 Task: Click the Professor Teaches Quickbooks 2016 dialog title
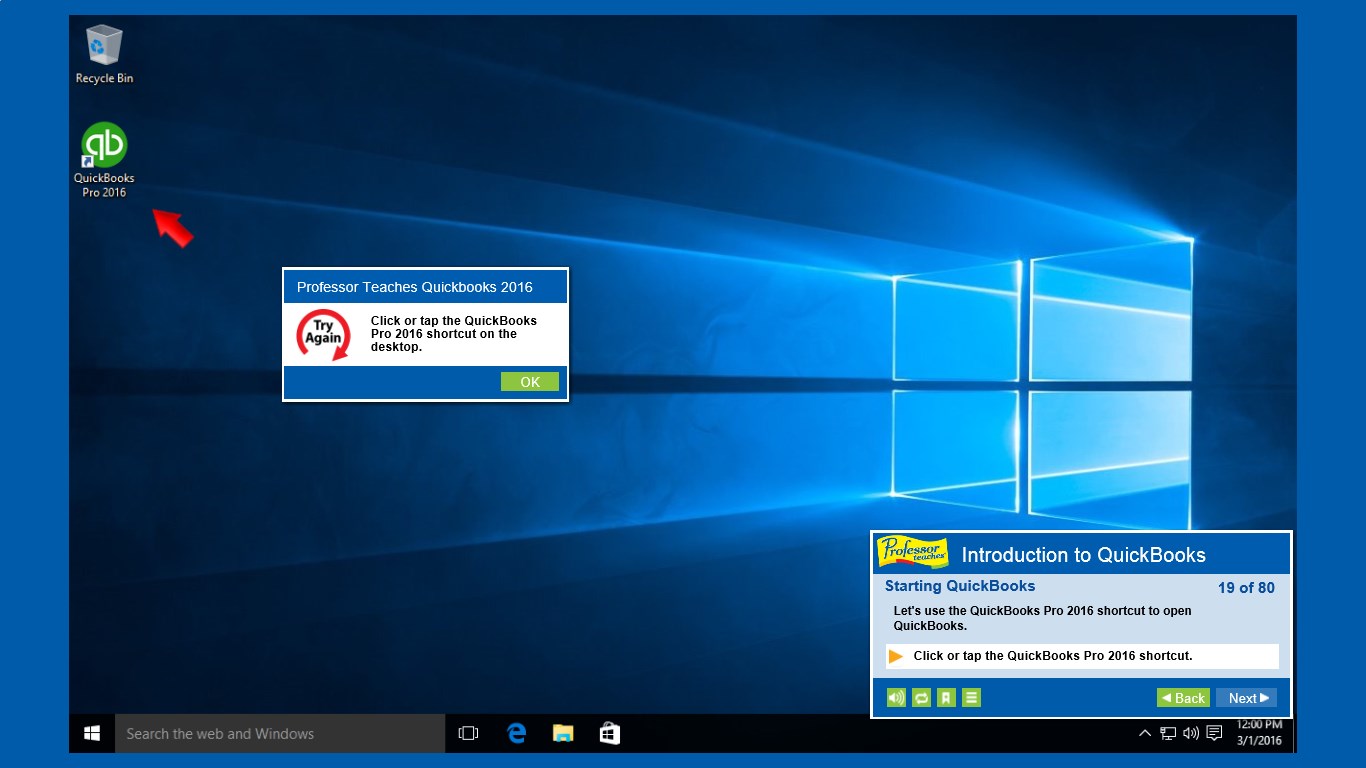(415, 287)
